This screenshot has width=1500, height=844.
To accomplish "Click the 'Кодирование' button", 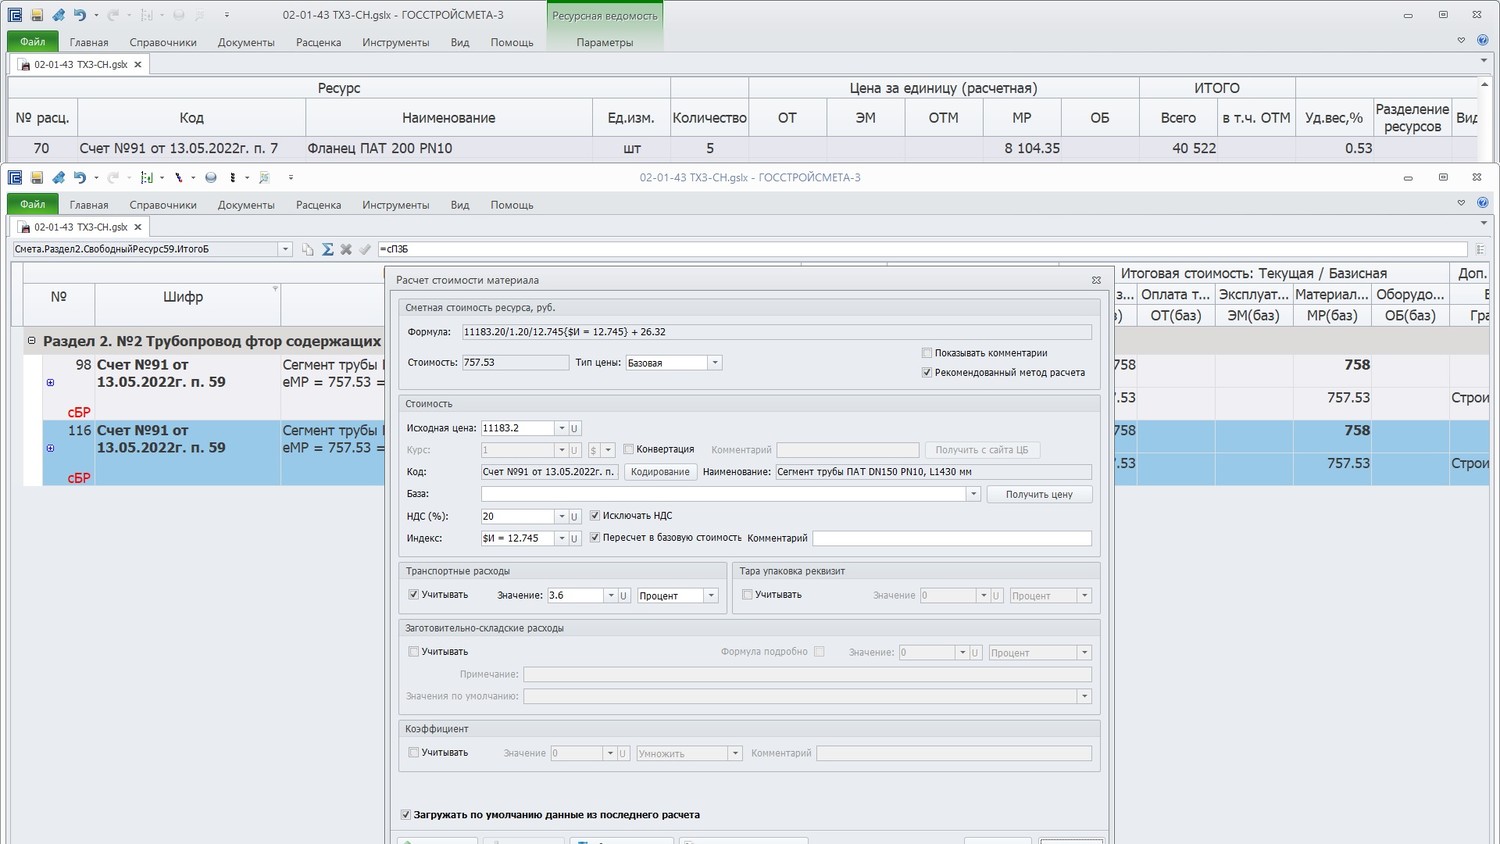I will 660,472.
